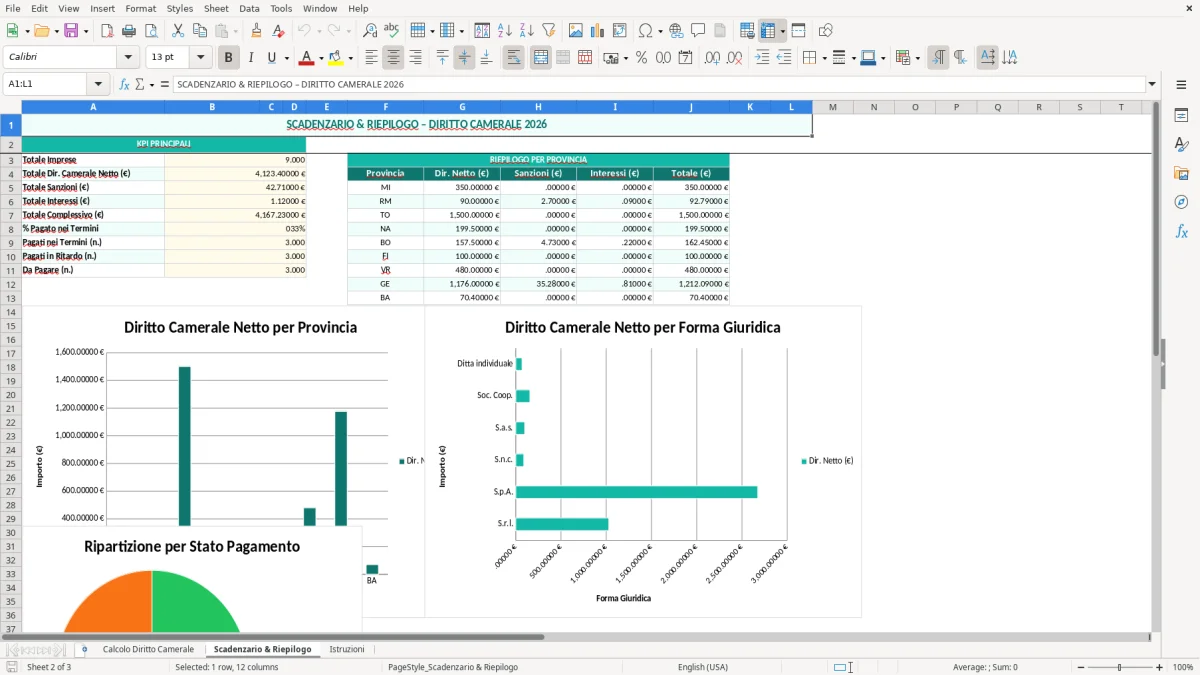Open the sidebar Navigator
This screenshot has width=1200, height=675.
[x=1181, y=202]
